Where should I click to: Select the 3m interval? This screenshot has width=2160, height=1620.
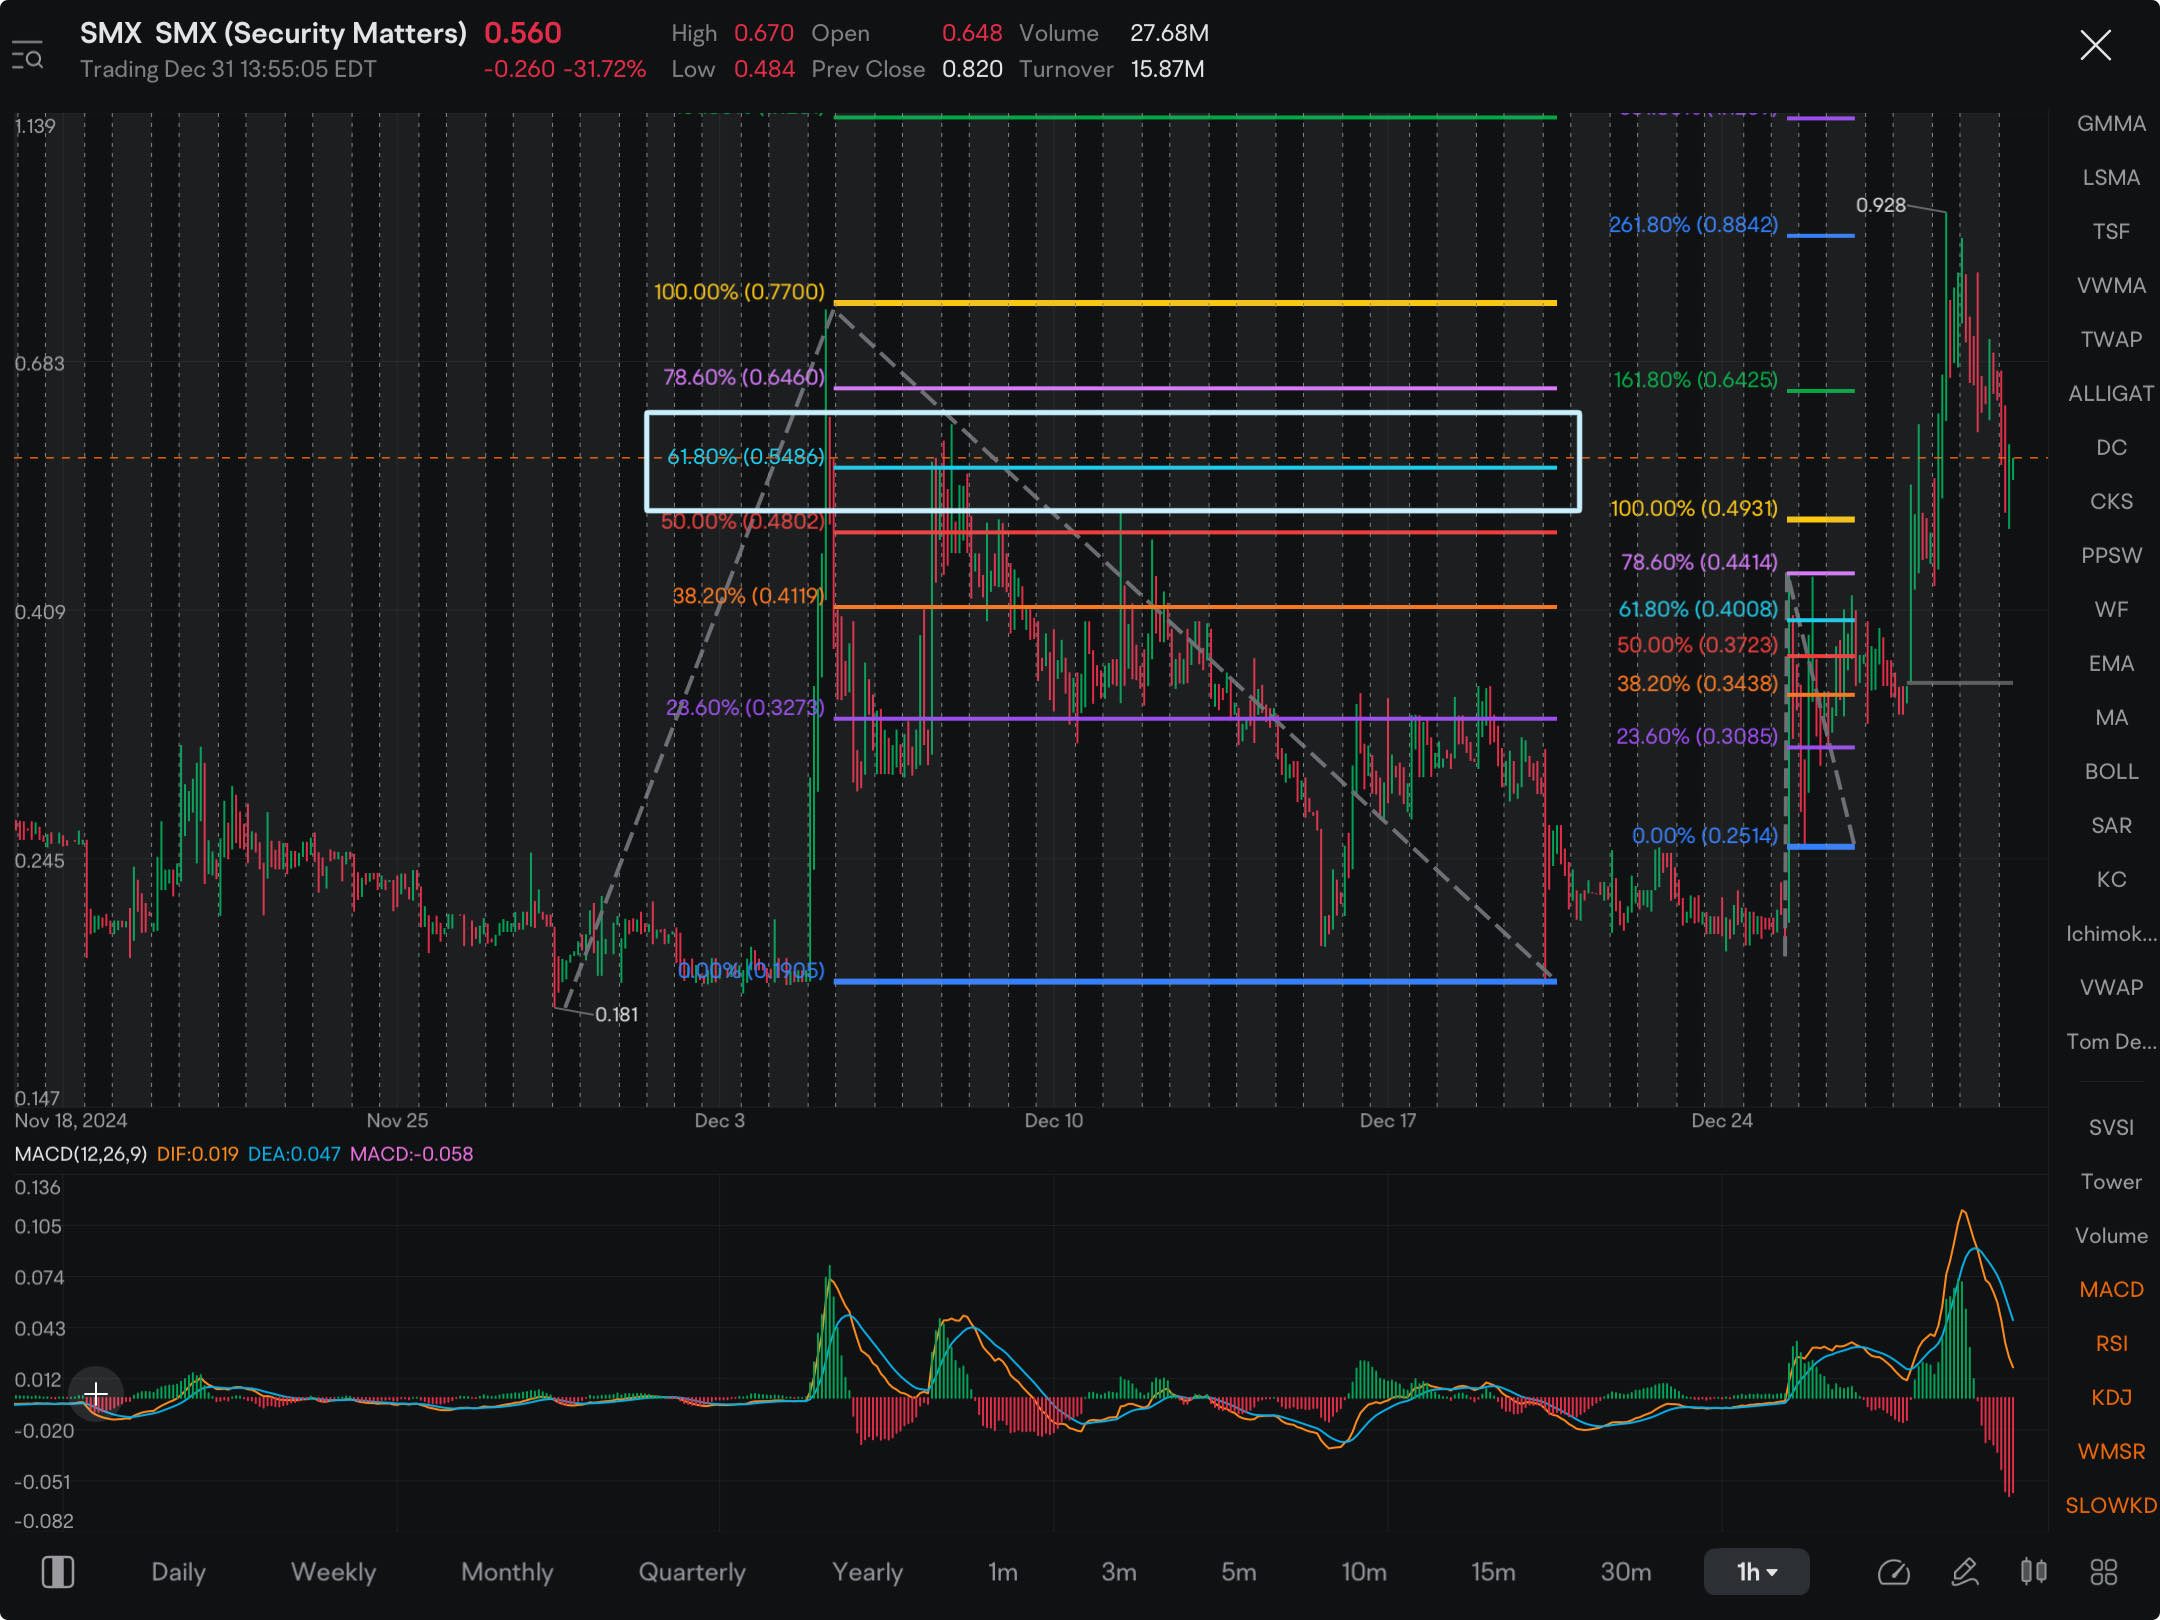pos(1119,1572)
